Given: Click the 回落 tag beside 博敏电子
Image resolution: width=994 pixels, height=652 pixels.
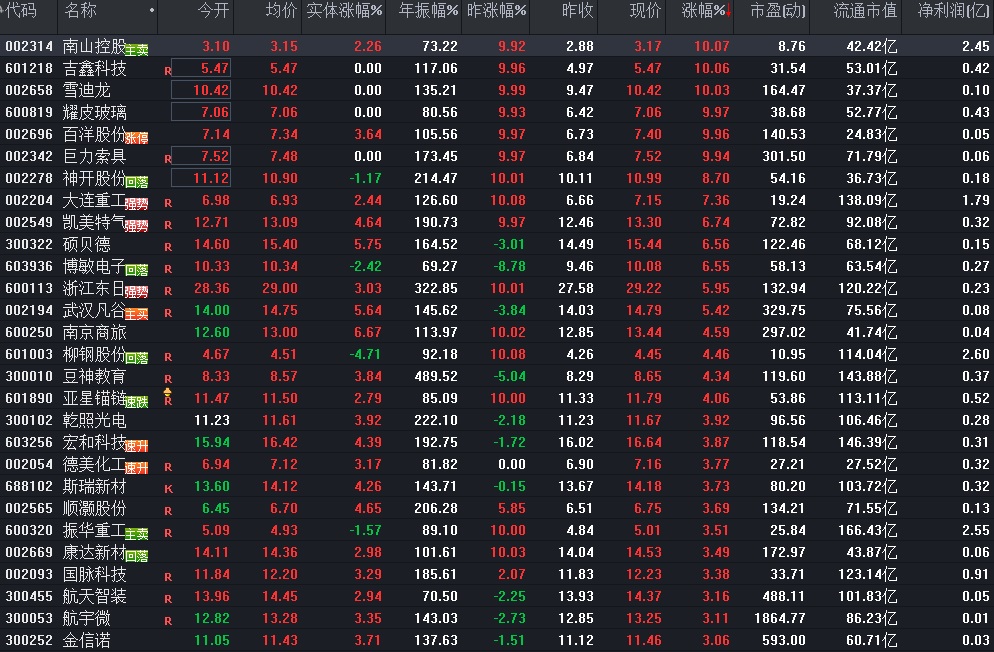Looking at the screenshot, I should tap(136, 271).
